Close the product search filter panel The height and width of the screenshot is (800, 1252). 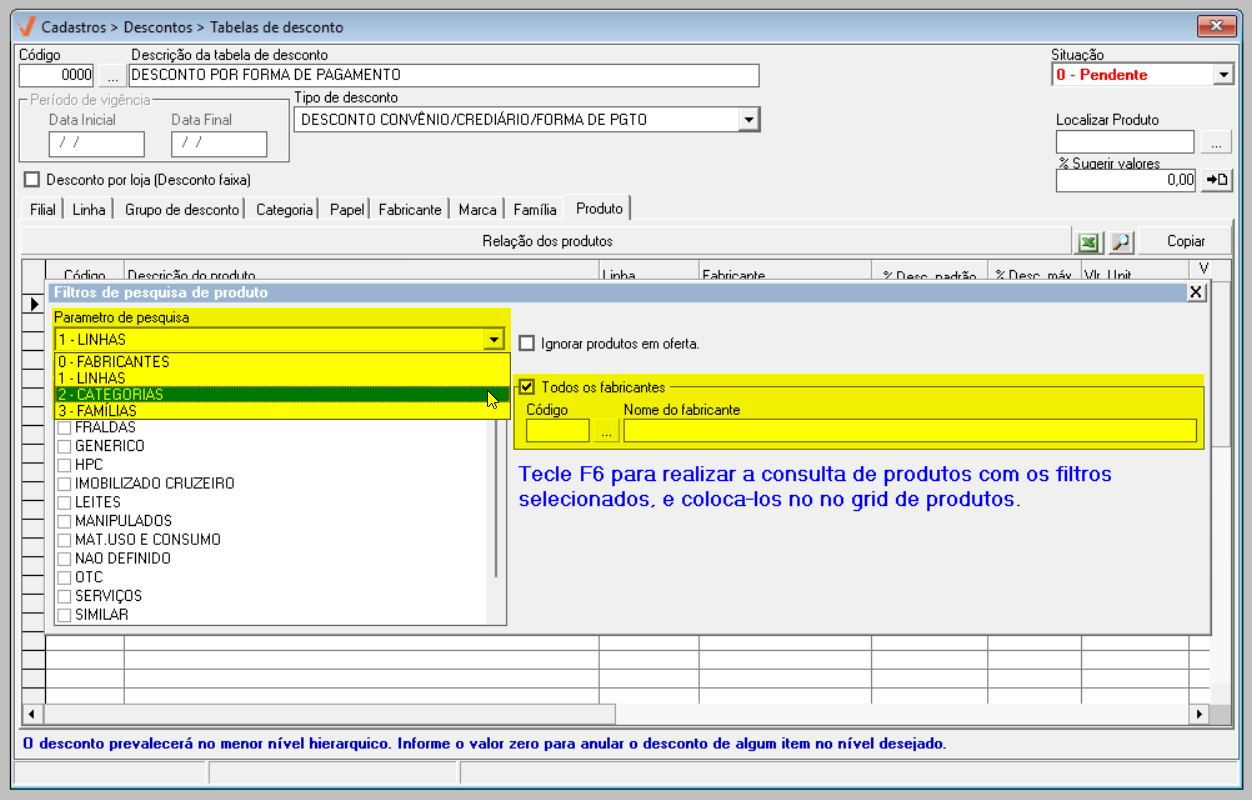pyautogui.click(x=1196, y=292)
